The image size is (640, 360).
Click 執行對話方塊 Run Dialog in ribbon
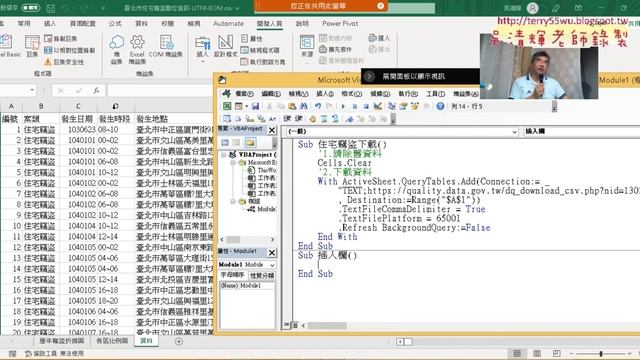[x=263, y=62]
